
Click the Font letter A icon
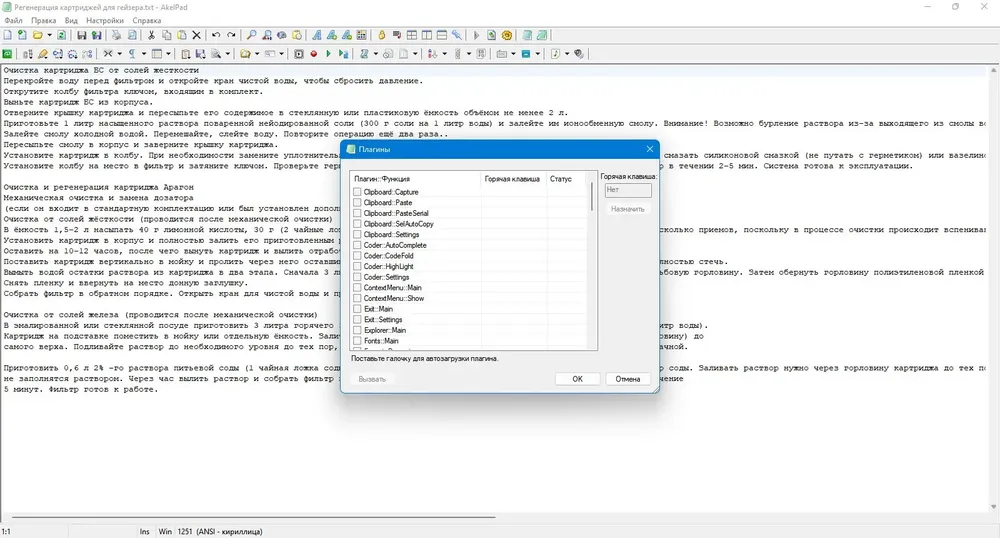point(317,36)
